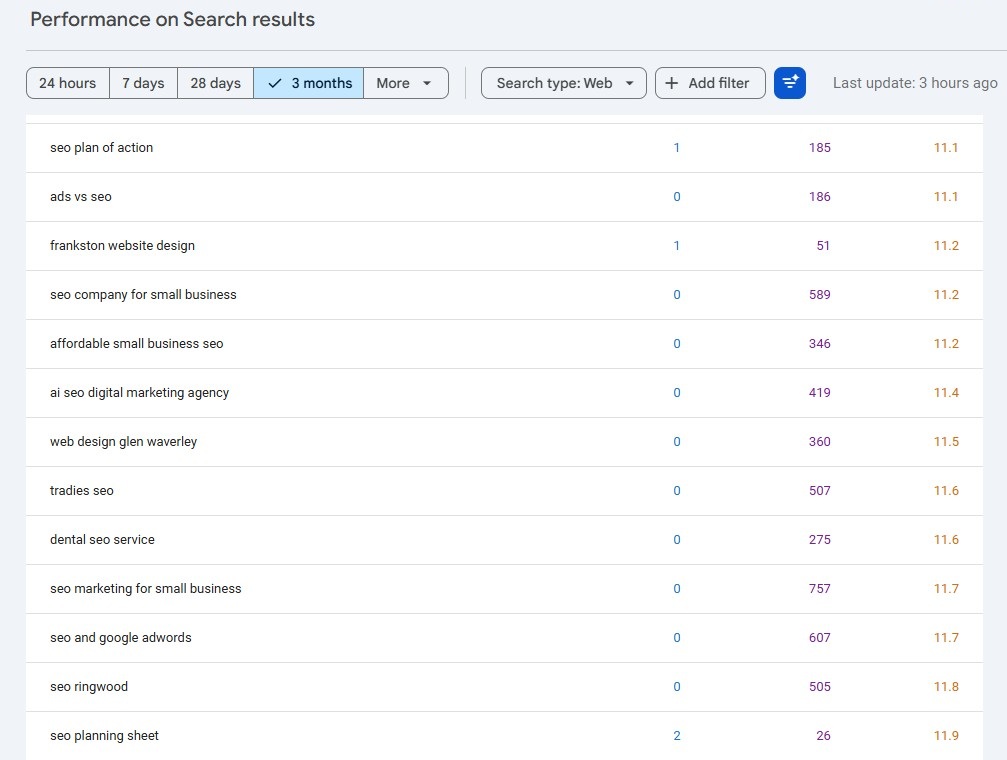The height and width of the screenshot is (760, 1007).
Task: Click clicks value 1 for seo plan of action
Action: [677, 148]
